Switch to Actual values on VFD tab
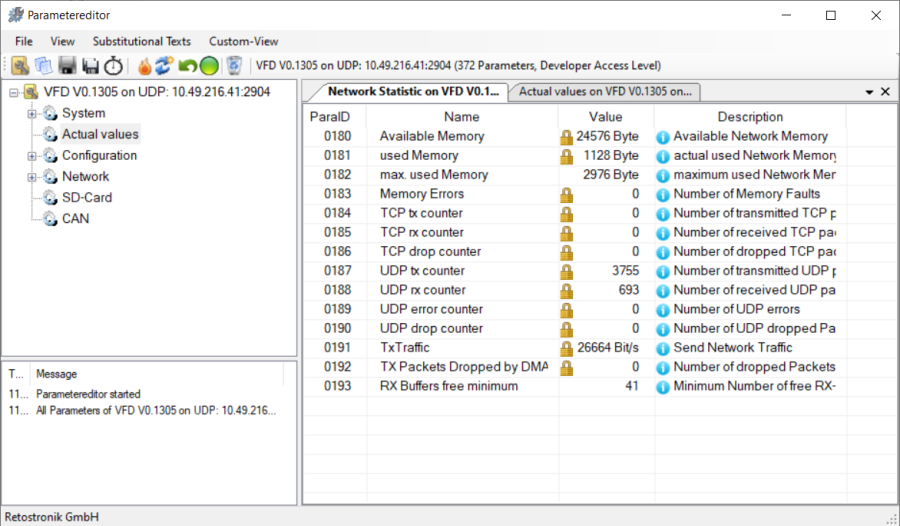The width and height of the screenshot is (900, 526). click(x=605, y=91)
